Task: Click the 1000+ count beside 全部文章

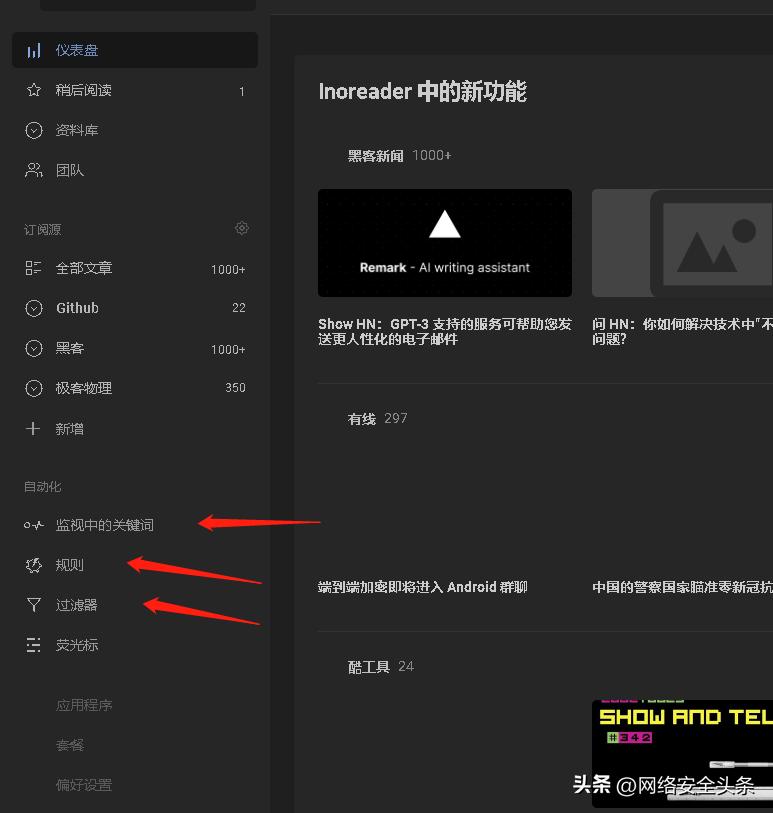Action: click(228, 270)
